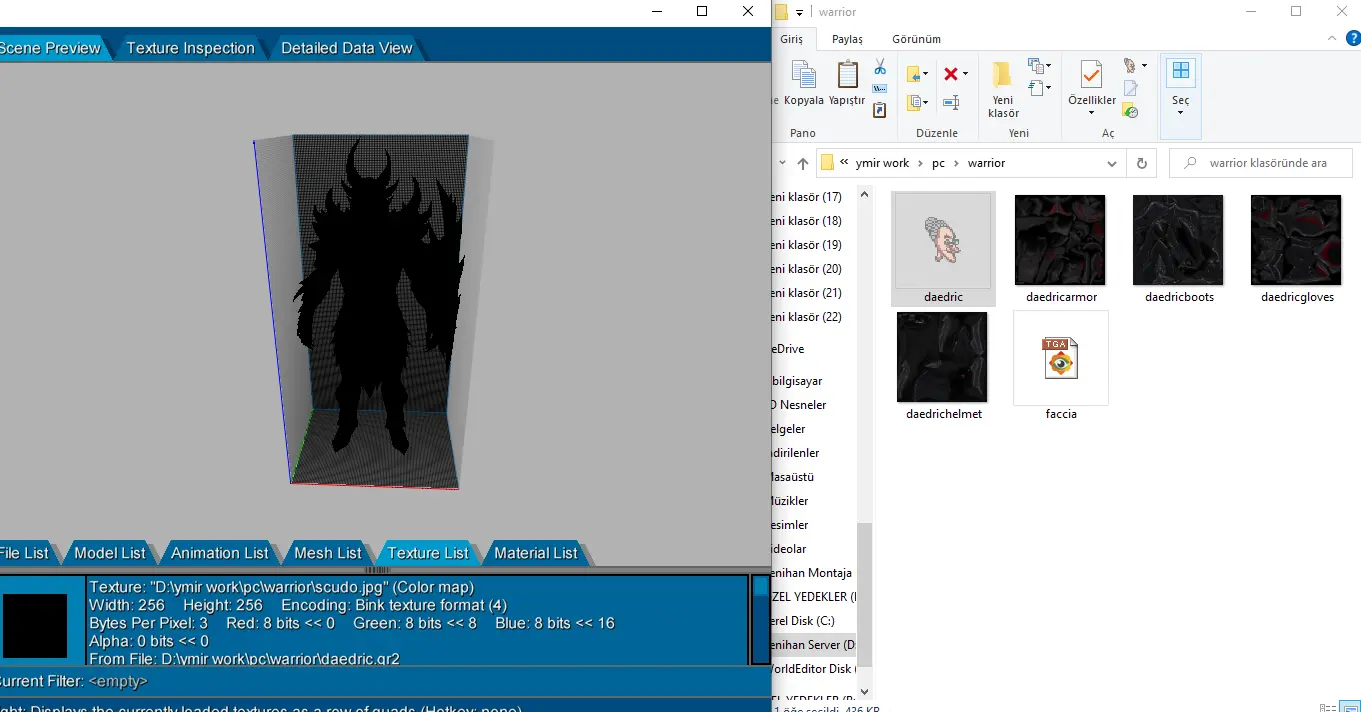Viewport: 1361px width, 712px height.
Task: Rename the file with the rename icon
Action: click(951, 102)
